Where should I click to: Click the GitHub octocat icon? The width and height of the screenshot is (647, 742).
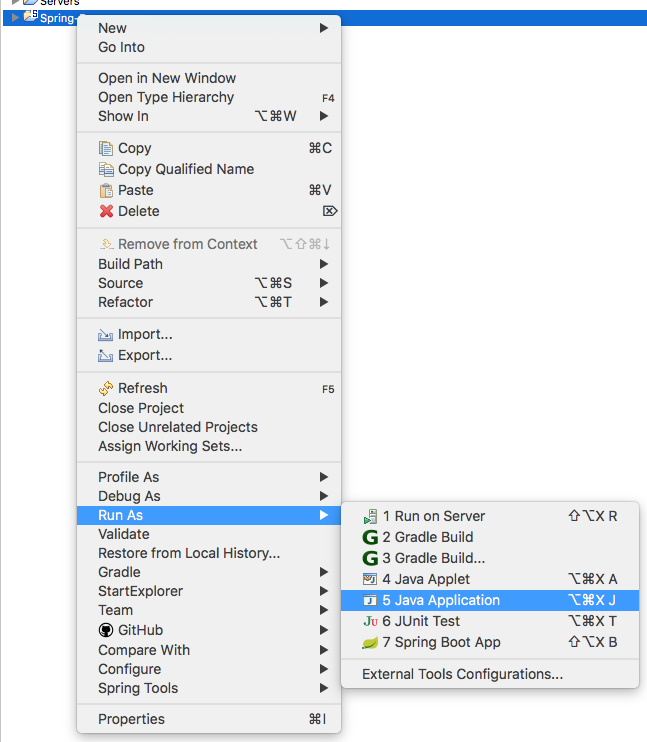click(x=106, y=630)
